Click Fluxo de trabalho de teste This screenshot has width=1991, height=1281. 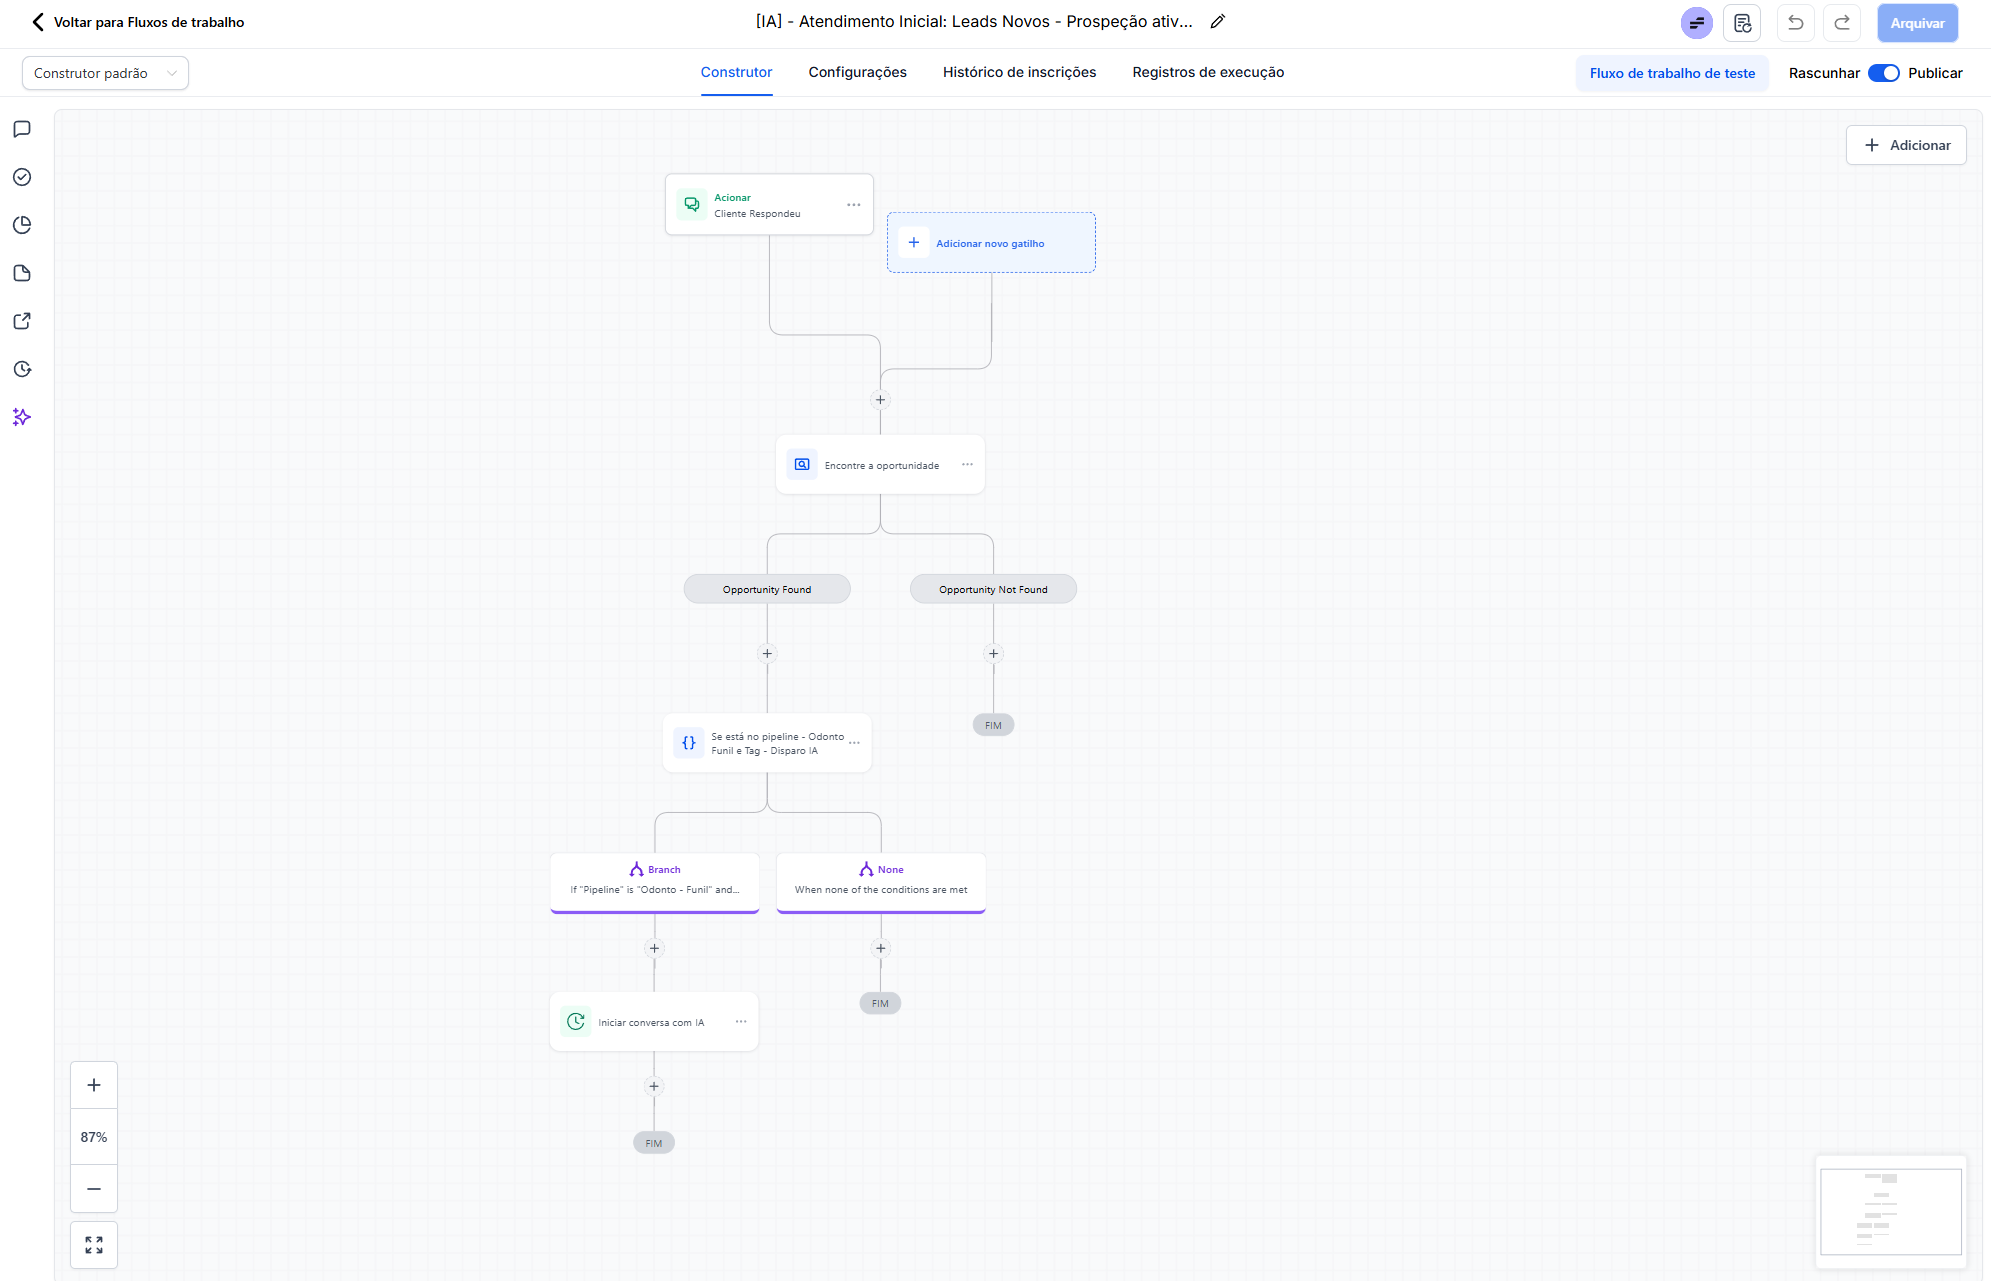pyautogui.click(x=1672, y=72)
